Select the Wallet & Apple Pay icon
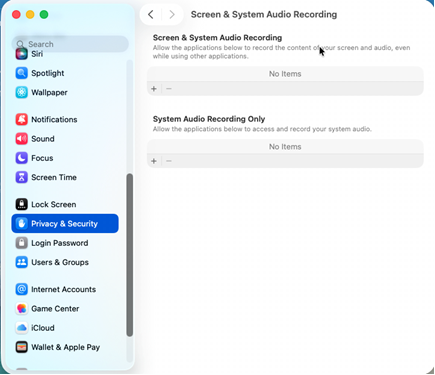The height and width of the screenshot is (375, 435). pyautogui.click(x=22, y=347)
